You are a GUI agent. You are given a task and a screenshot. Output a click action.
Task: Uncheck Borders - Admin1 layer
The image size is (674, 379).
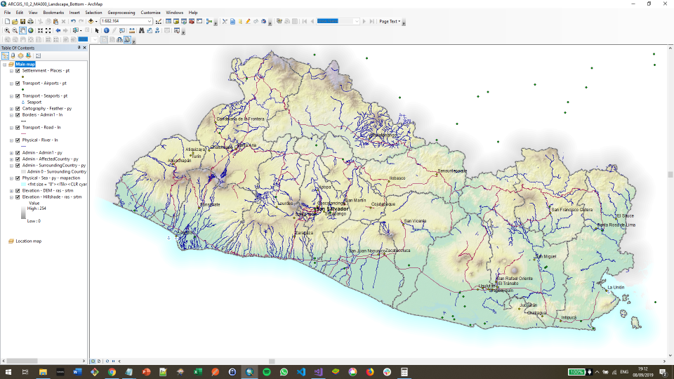point(18,115)
